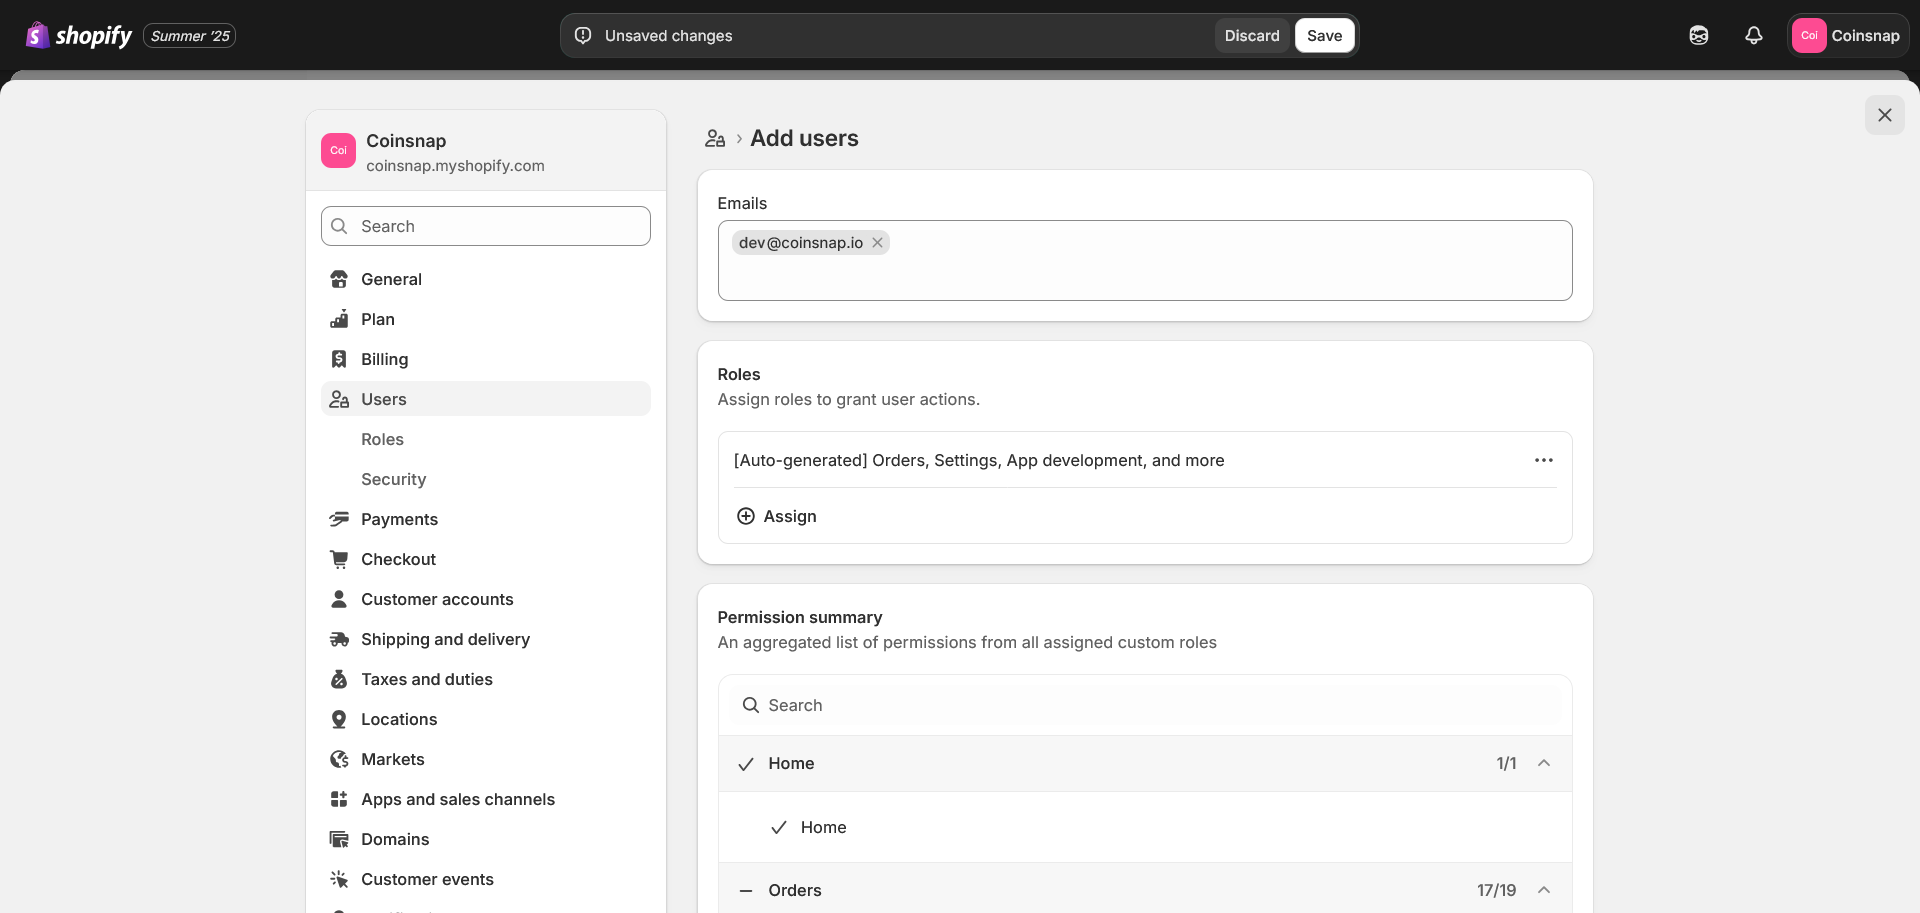
Task: Click the Shopify logo in top bar
Action: 79,36
